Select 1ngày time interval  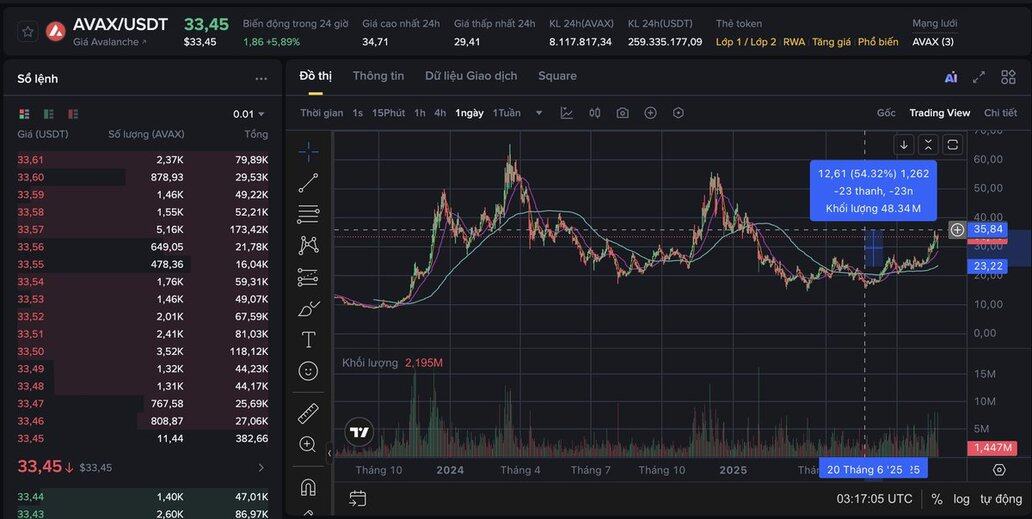[469, 113]
